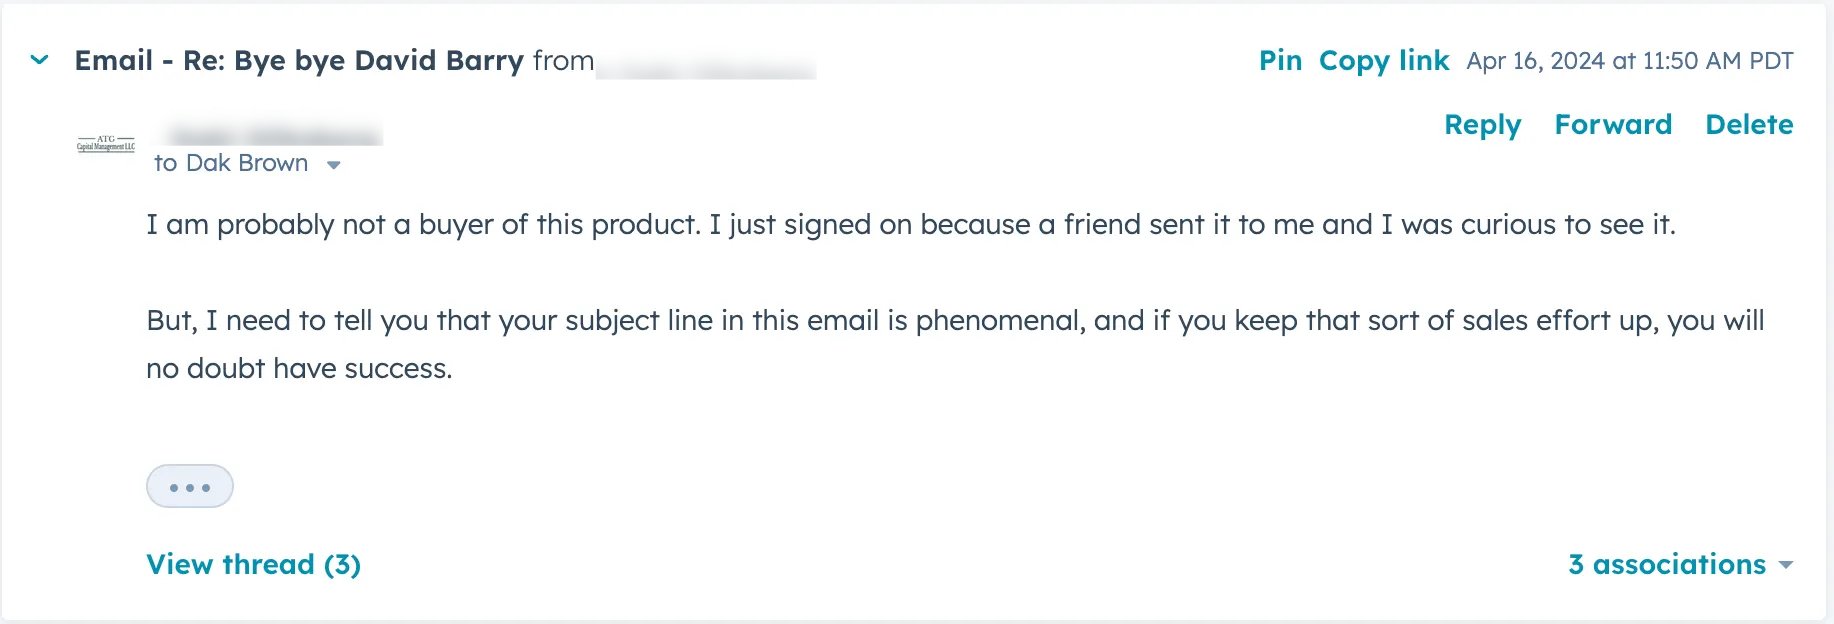Click the ATG Capital Management sender avatar
Image resolution: width=1834 pixels, height=624 pixels.
pyautogui.click(x=104, y=141)
